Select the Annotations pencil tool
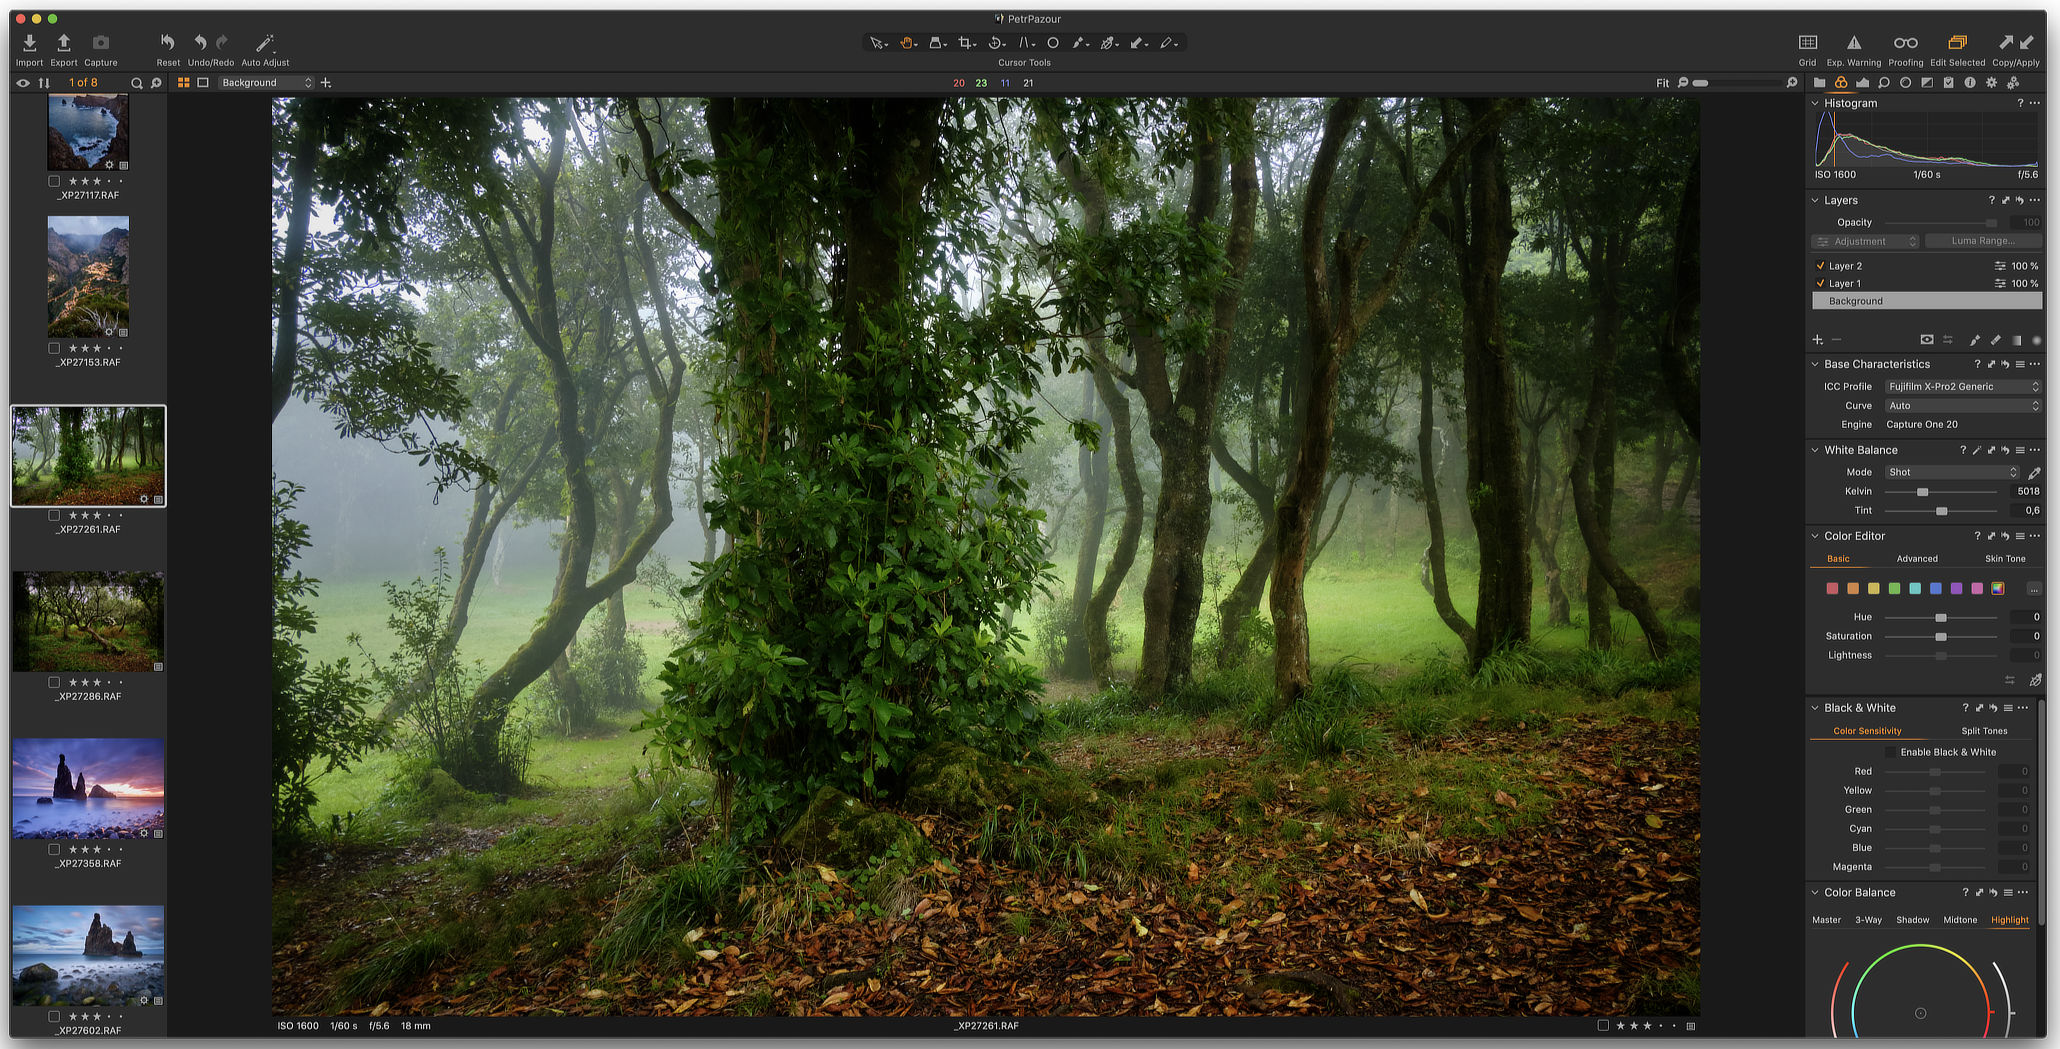Screen dimensions: 2060x1049 [x=1166, y=43]
